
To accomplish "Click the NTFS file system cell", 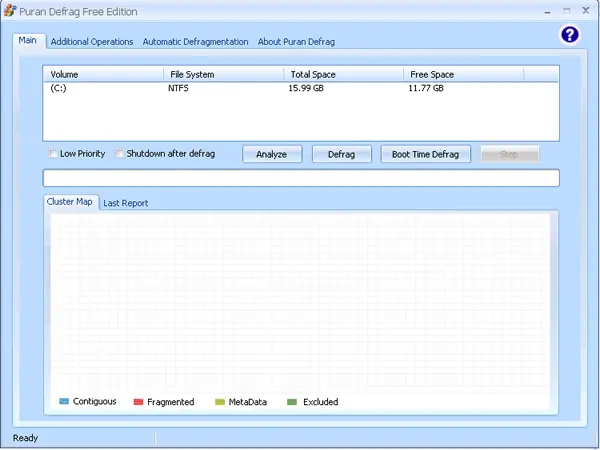I will (x=178, y=88).
